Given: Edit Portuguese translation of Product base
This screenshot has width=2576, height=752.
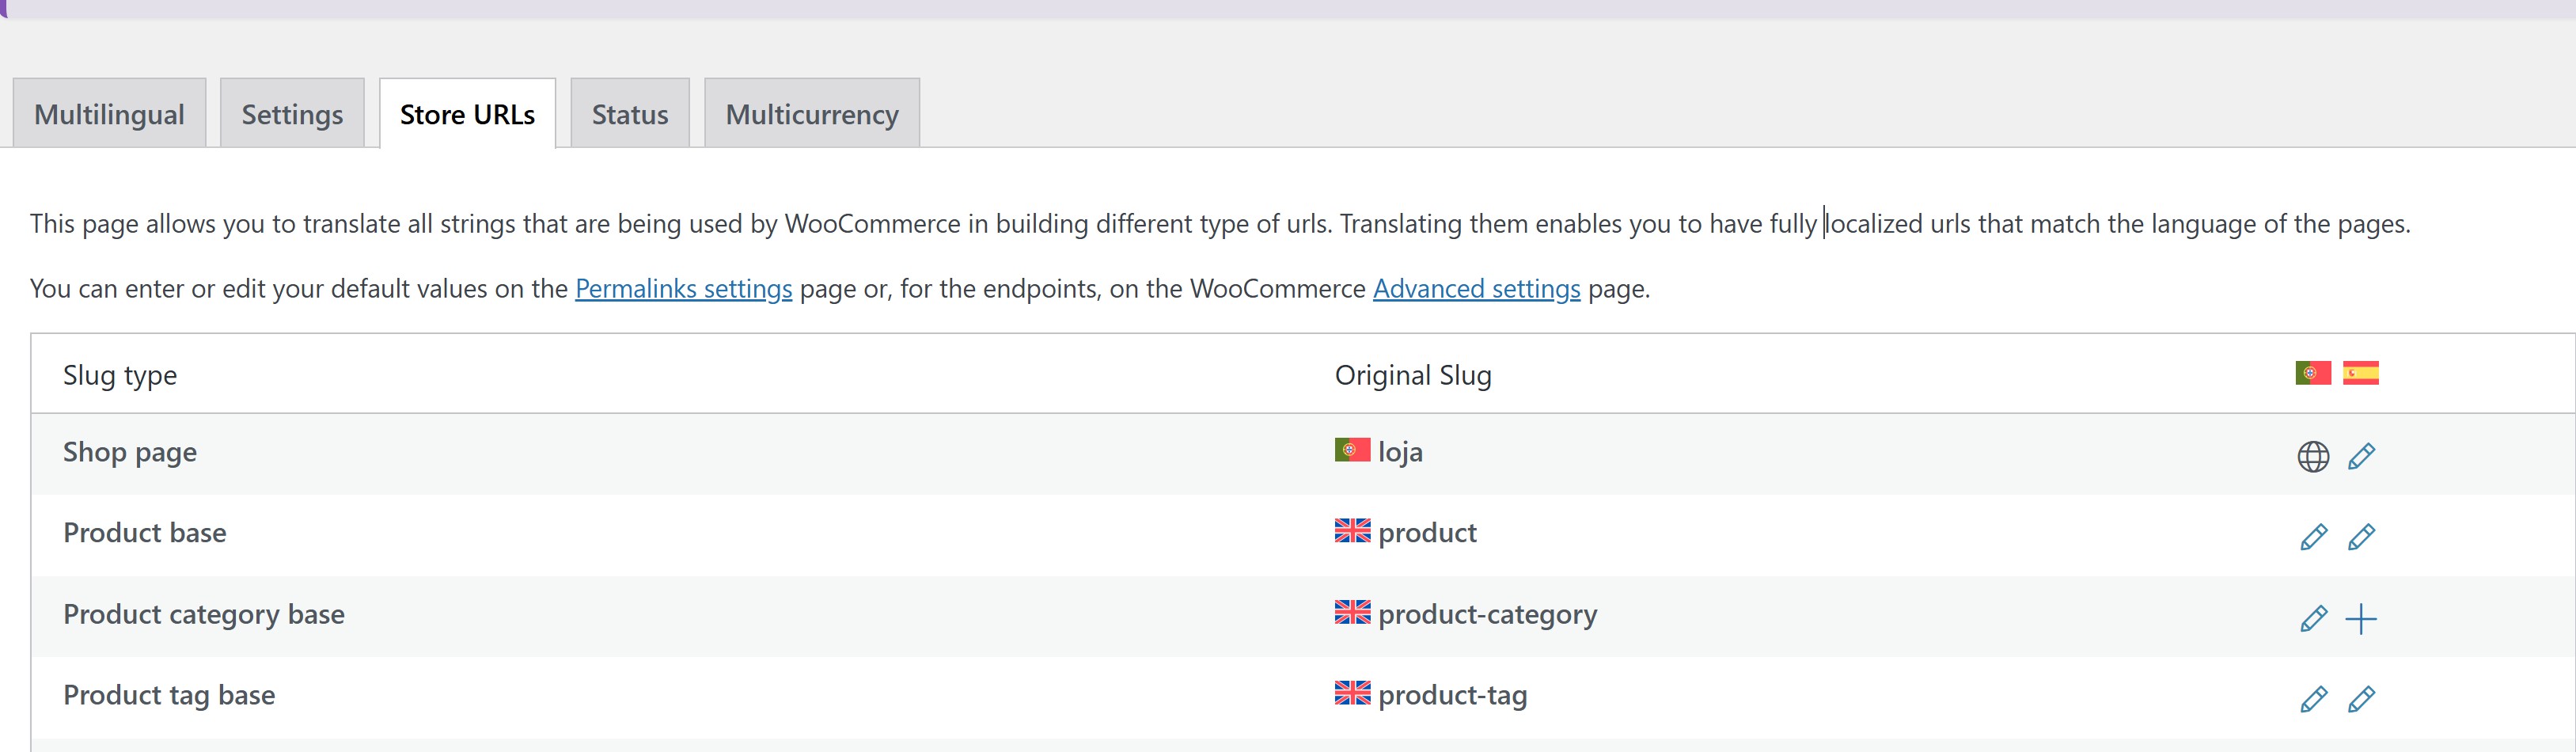Looking at the screenshot, I should coord(2313,537).
